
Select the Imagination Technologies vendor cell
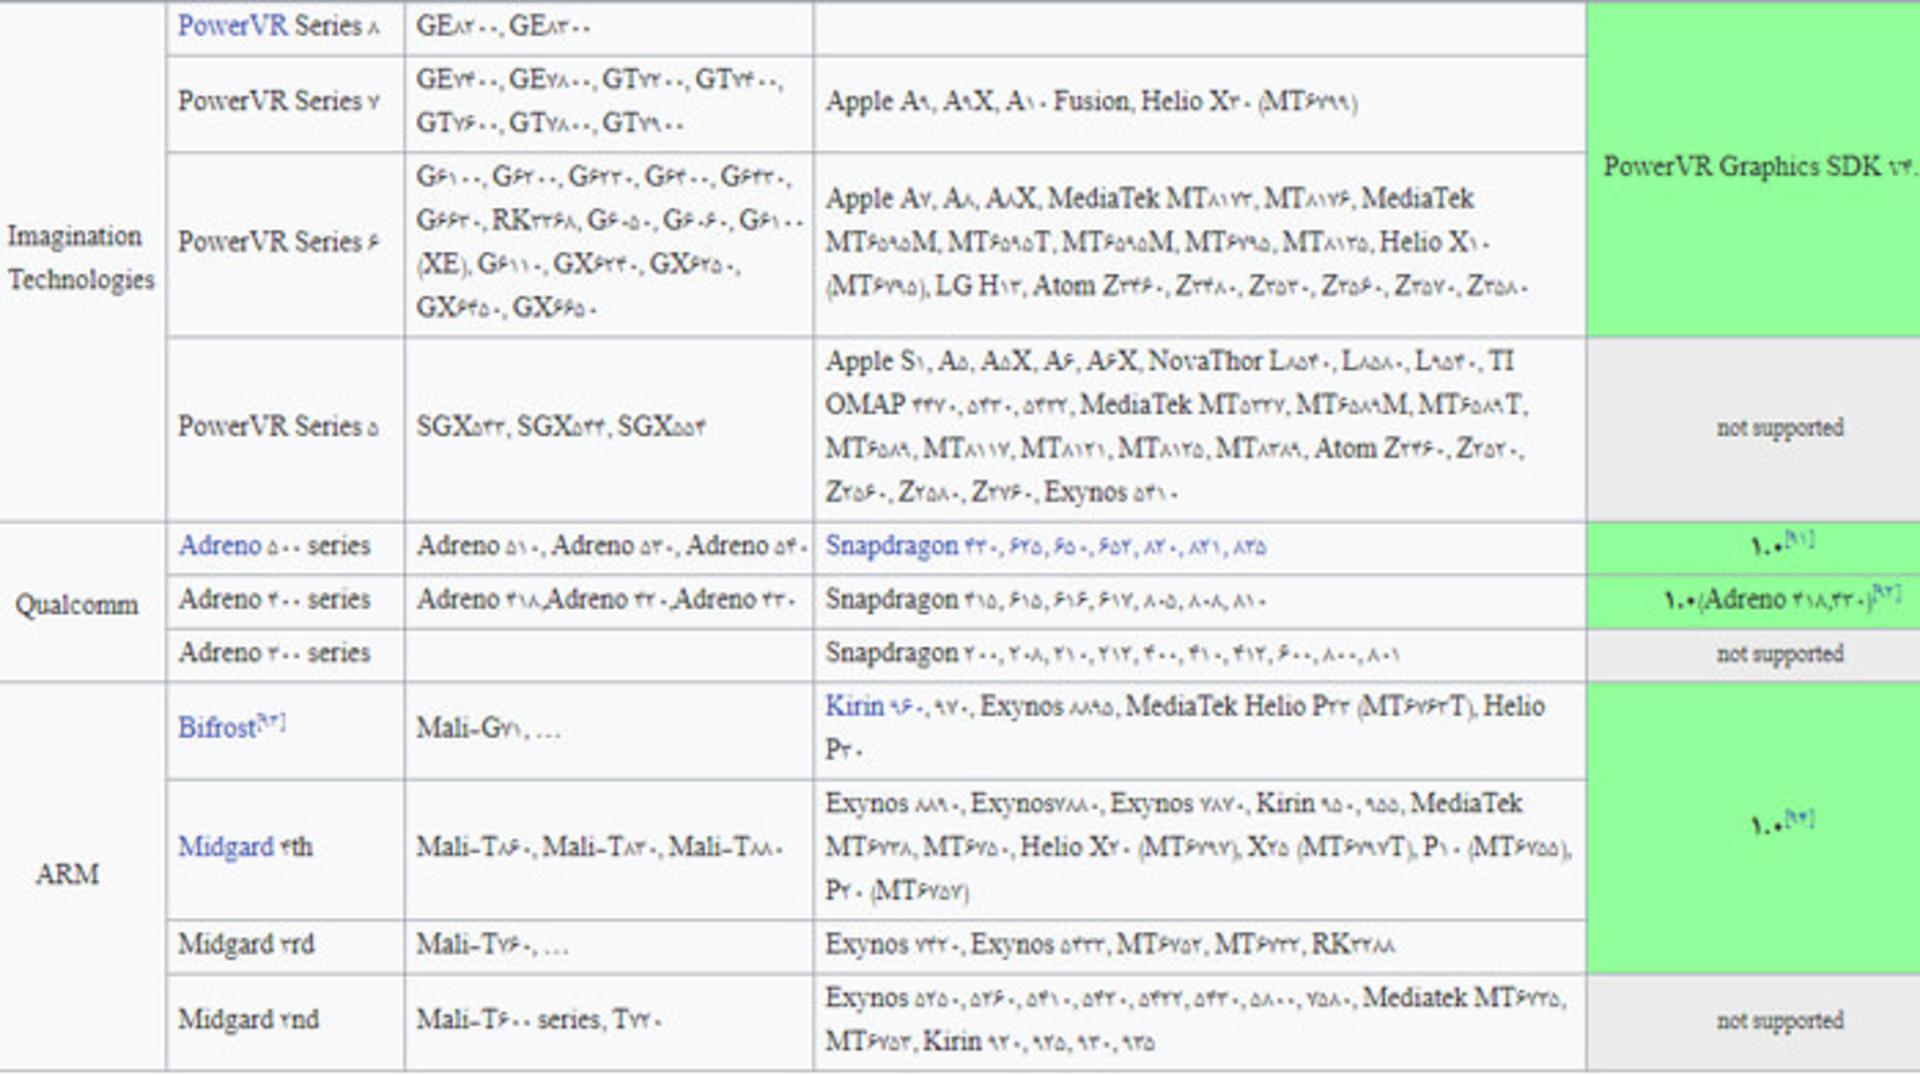point(82,260)
